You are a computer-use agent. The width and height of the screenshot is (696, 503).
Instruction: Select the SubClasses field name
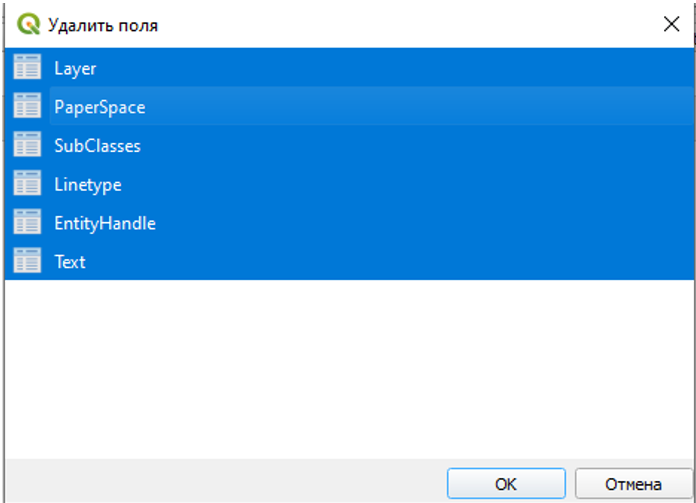[x=97, y=146]
